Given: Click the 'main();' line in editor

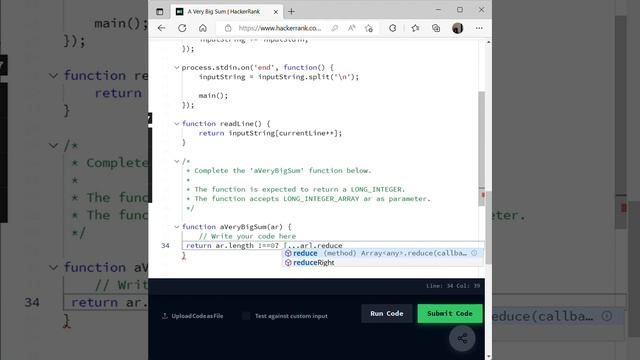Looking at the screenshot, I should [x=213, y=96].
